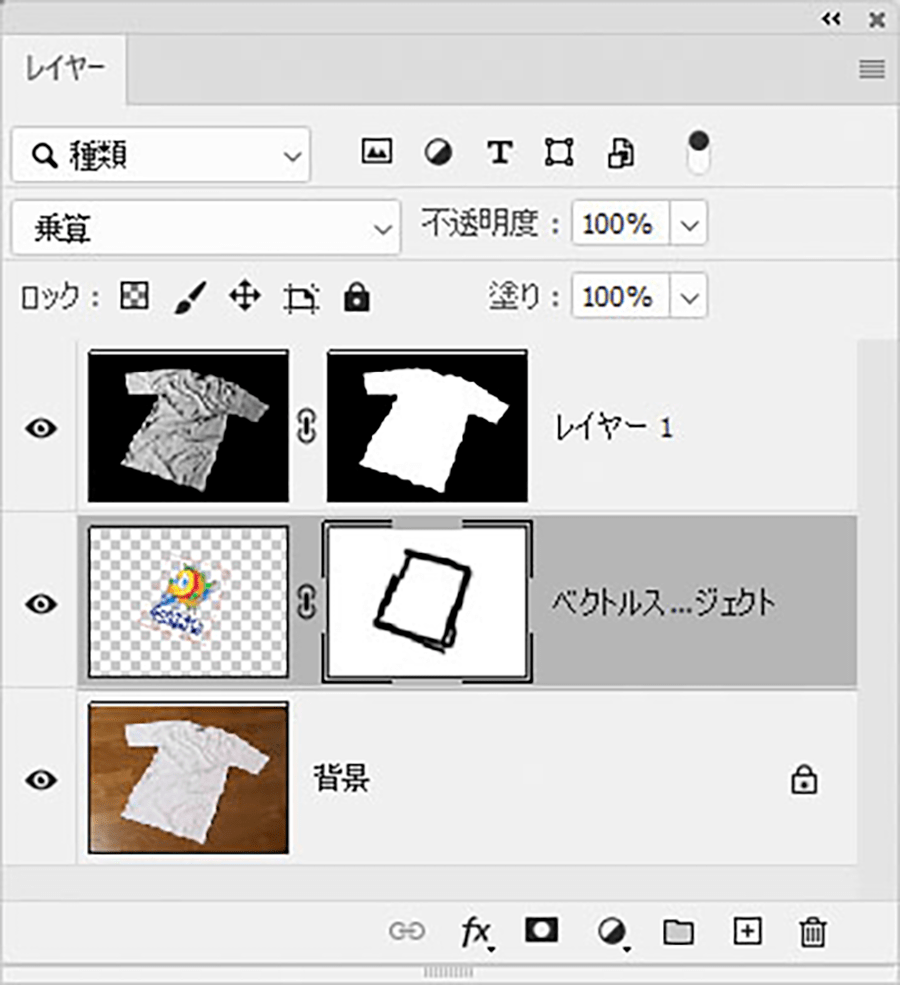Screen dimensions: 900x985
Task: Lock transparent pixels checkerboard icon
Action: [134, 297]
